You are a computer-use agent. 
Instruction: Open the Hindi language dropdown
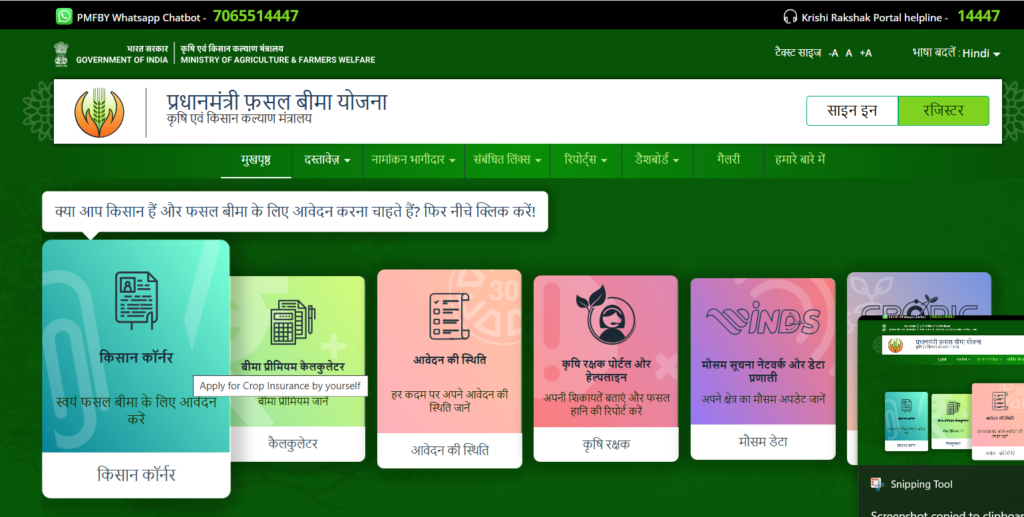click(x=981, y=54)
